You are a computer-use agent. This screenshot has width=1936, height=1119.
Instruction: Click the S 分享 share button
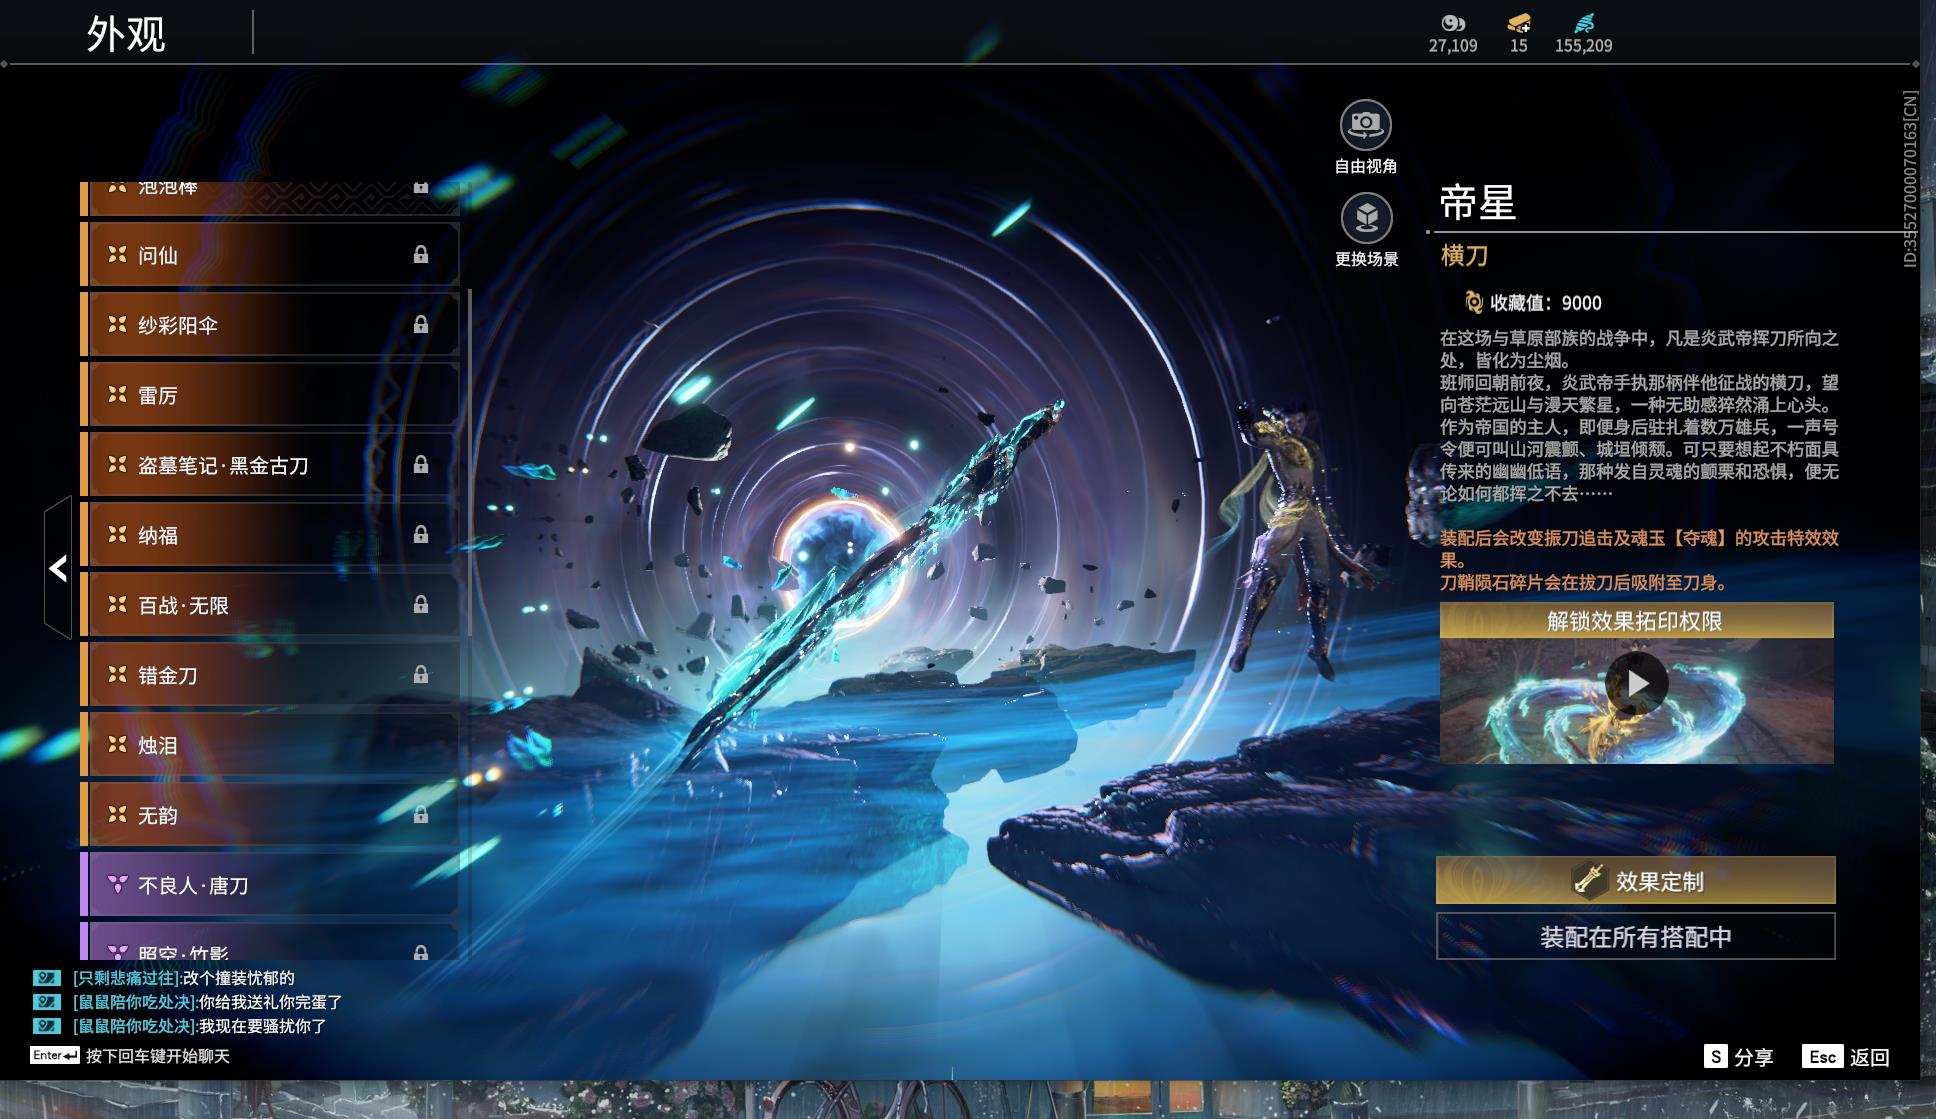pyautogui.click(x=1738, y=1057)
